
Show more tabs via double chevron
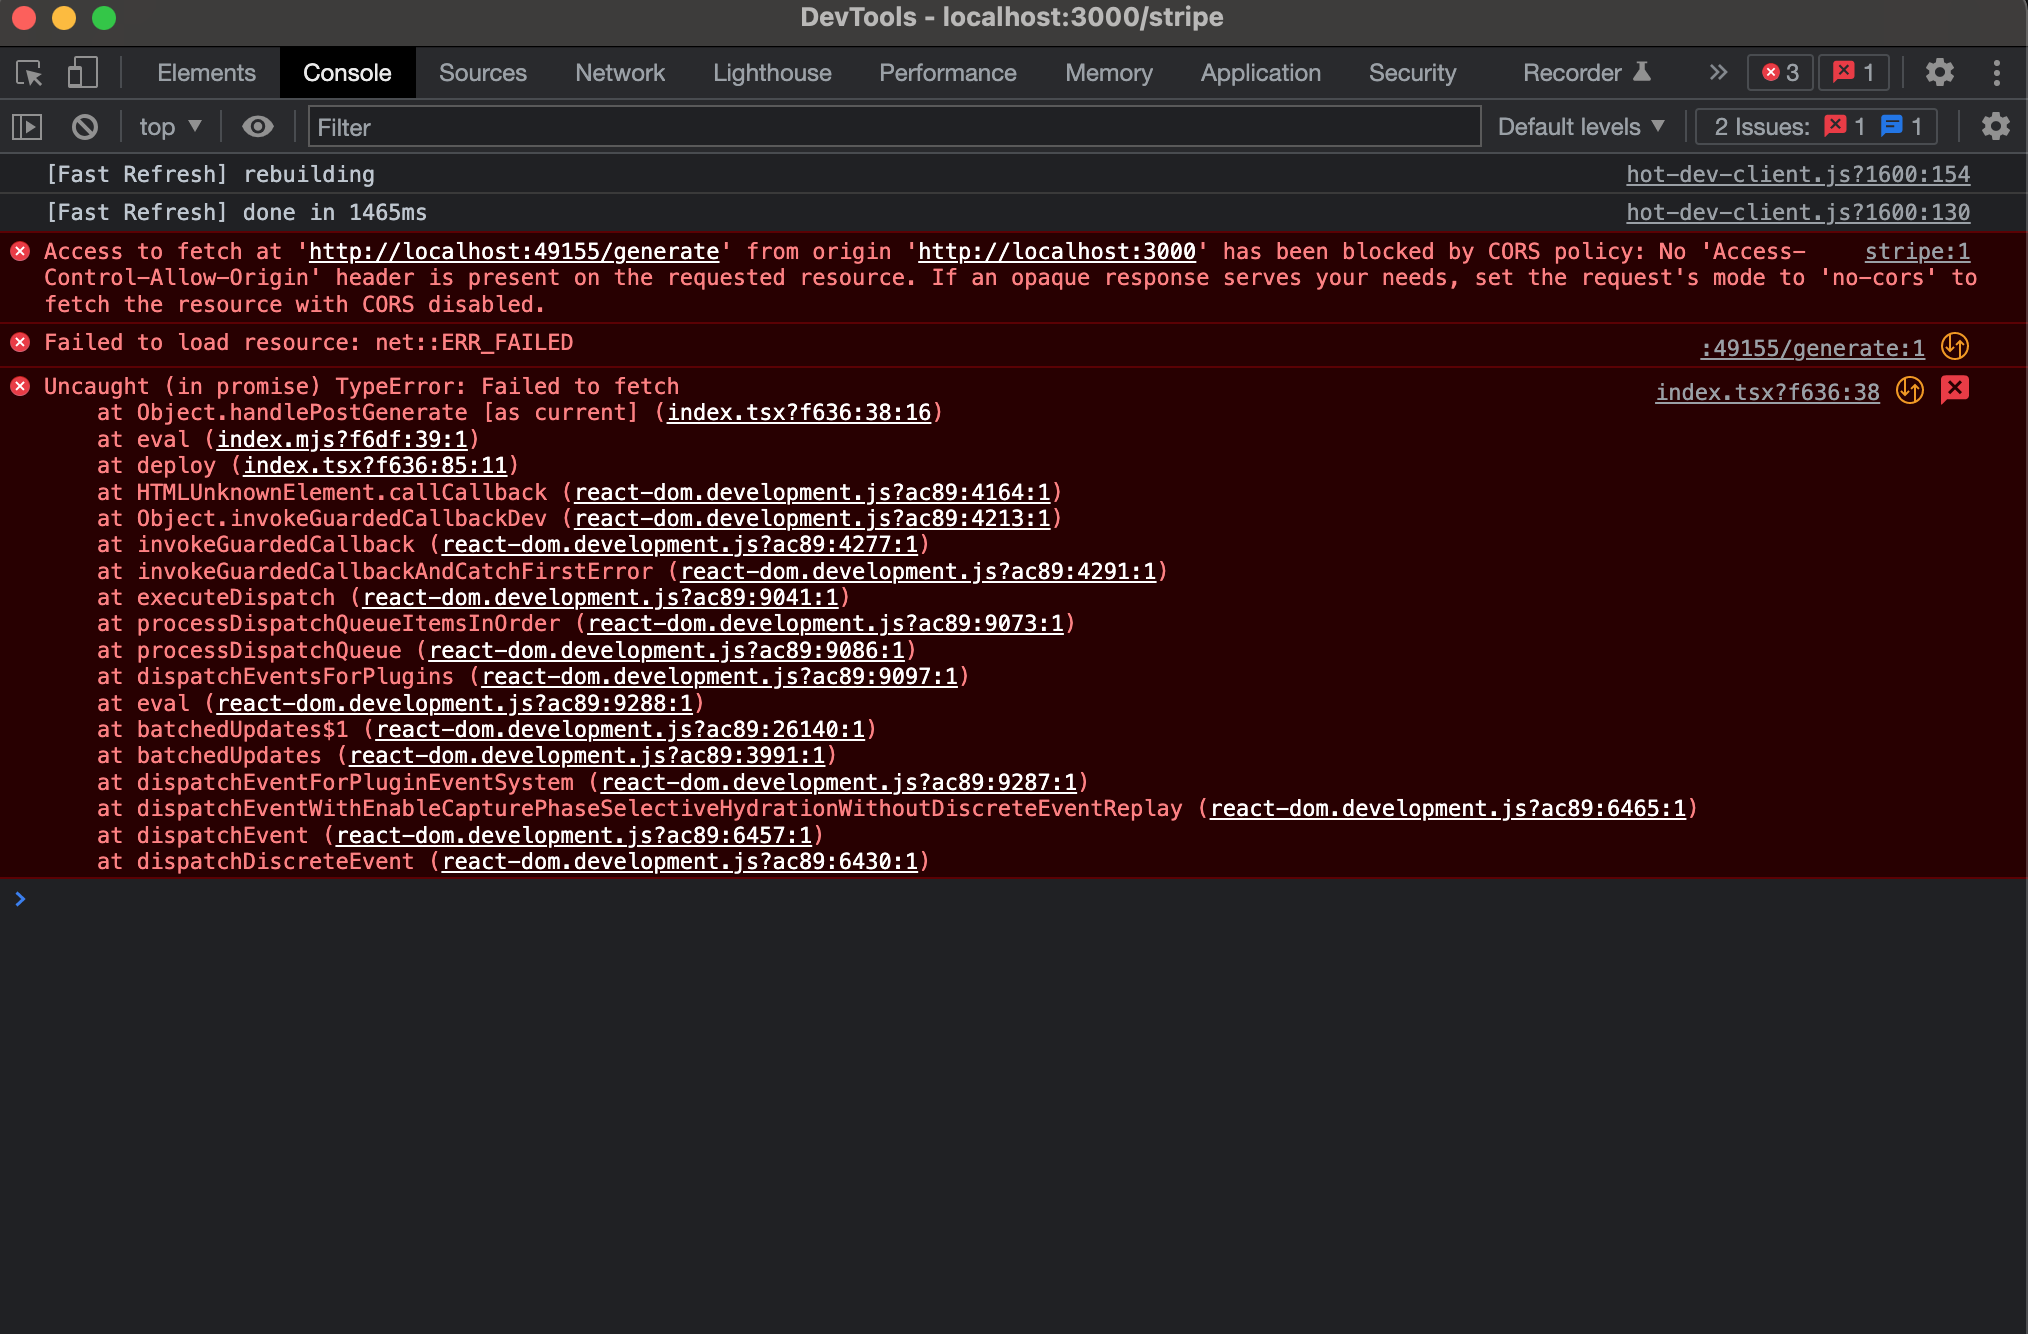coord(1718,73)
